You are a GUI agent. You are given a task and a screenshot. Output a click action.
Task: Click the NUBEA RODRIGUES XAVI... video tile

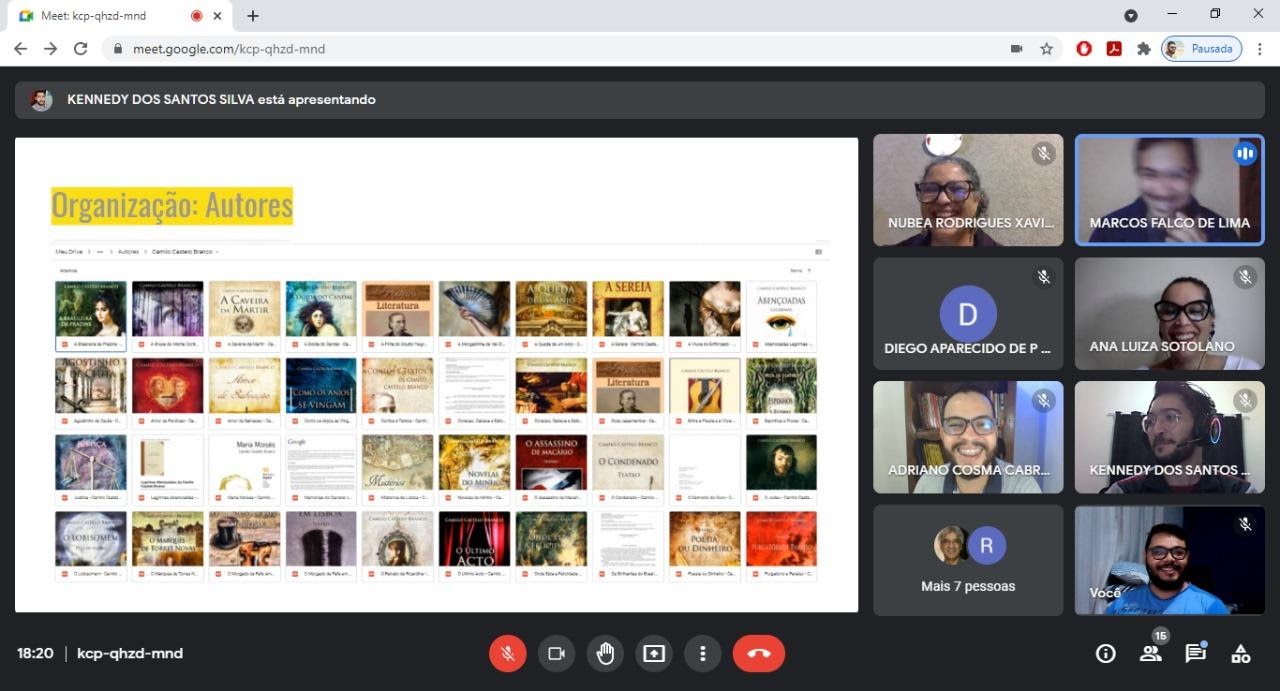tap(968, 190)
